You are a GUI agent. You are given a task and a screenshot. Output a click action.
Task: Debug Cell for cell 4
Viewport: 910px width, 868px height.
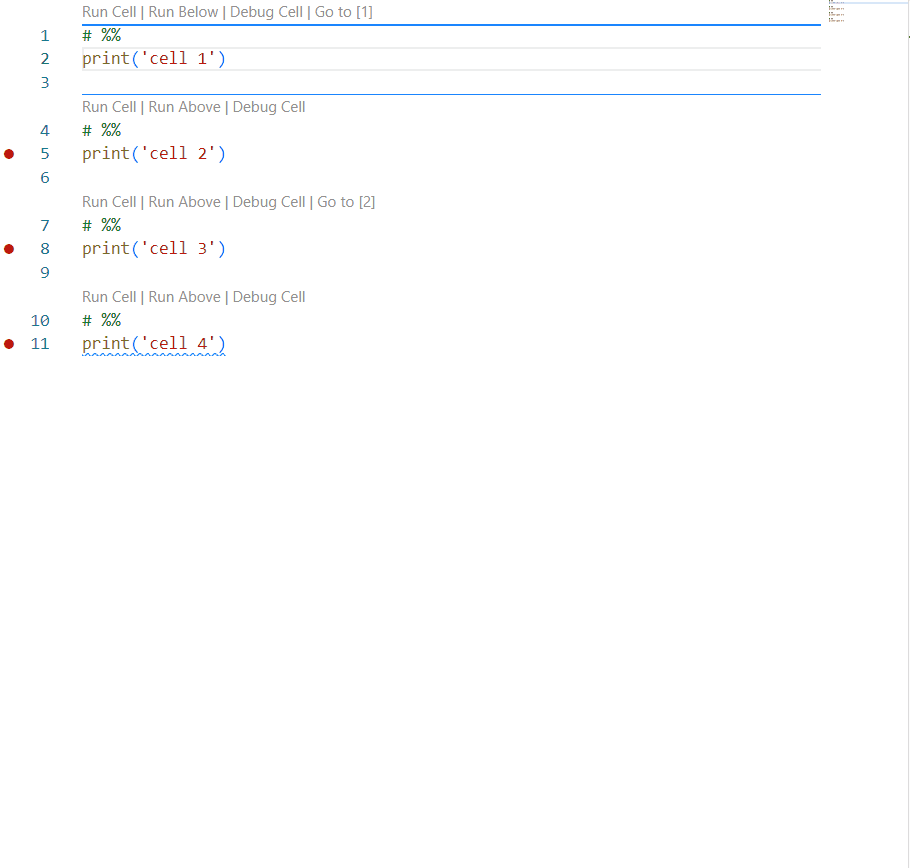(268, 296)
